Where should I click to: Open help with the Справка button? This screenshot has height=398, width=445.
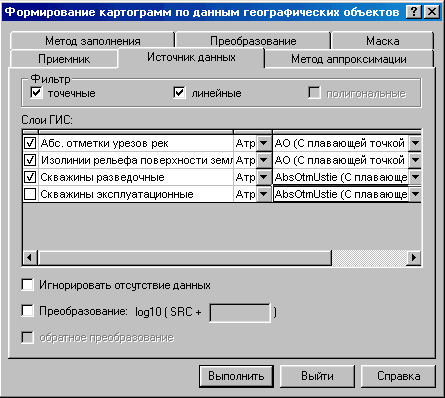point(398,376)
